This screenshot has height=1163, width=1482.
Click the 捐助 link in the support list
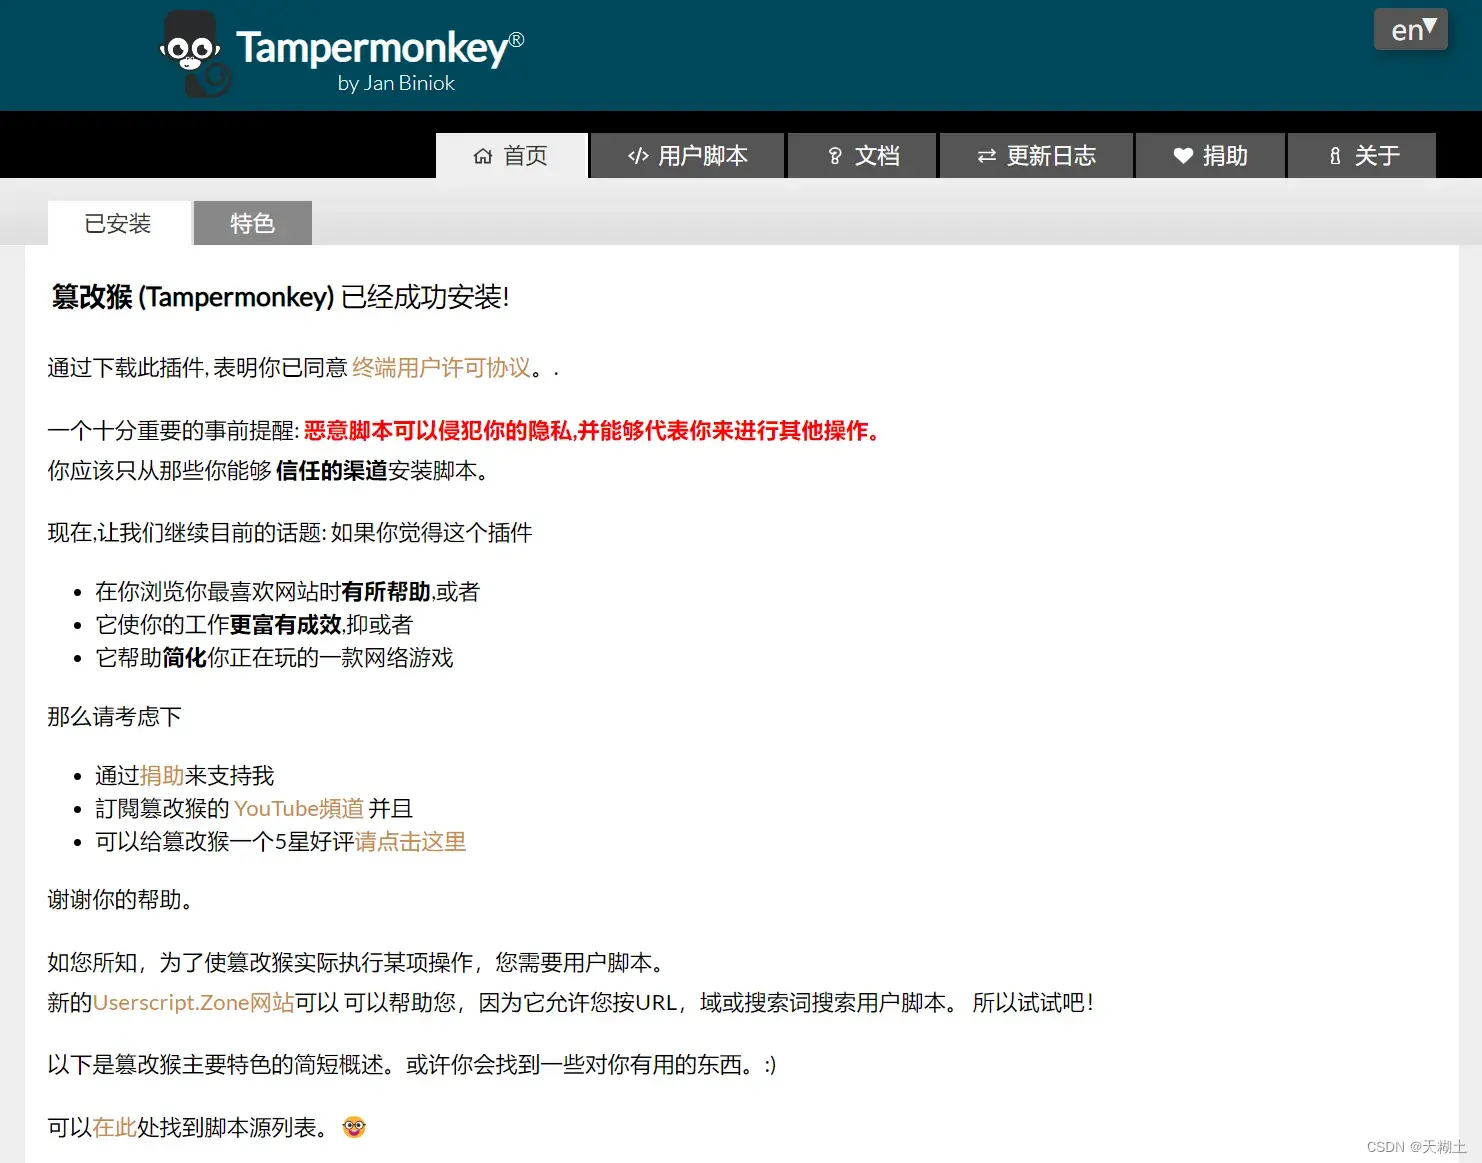[x=162, y=776]
